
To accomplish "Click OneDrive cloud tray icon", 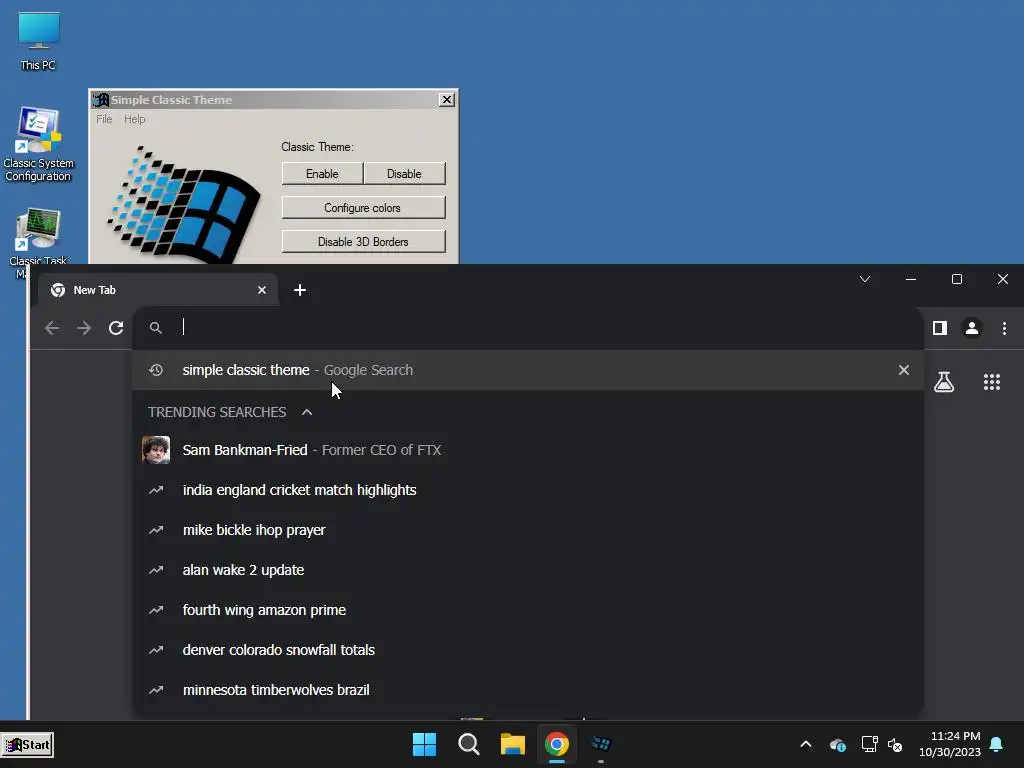I will click(837, 744).
